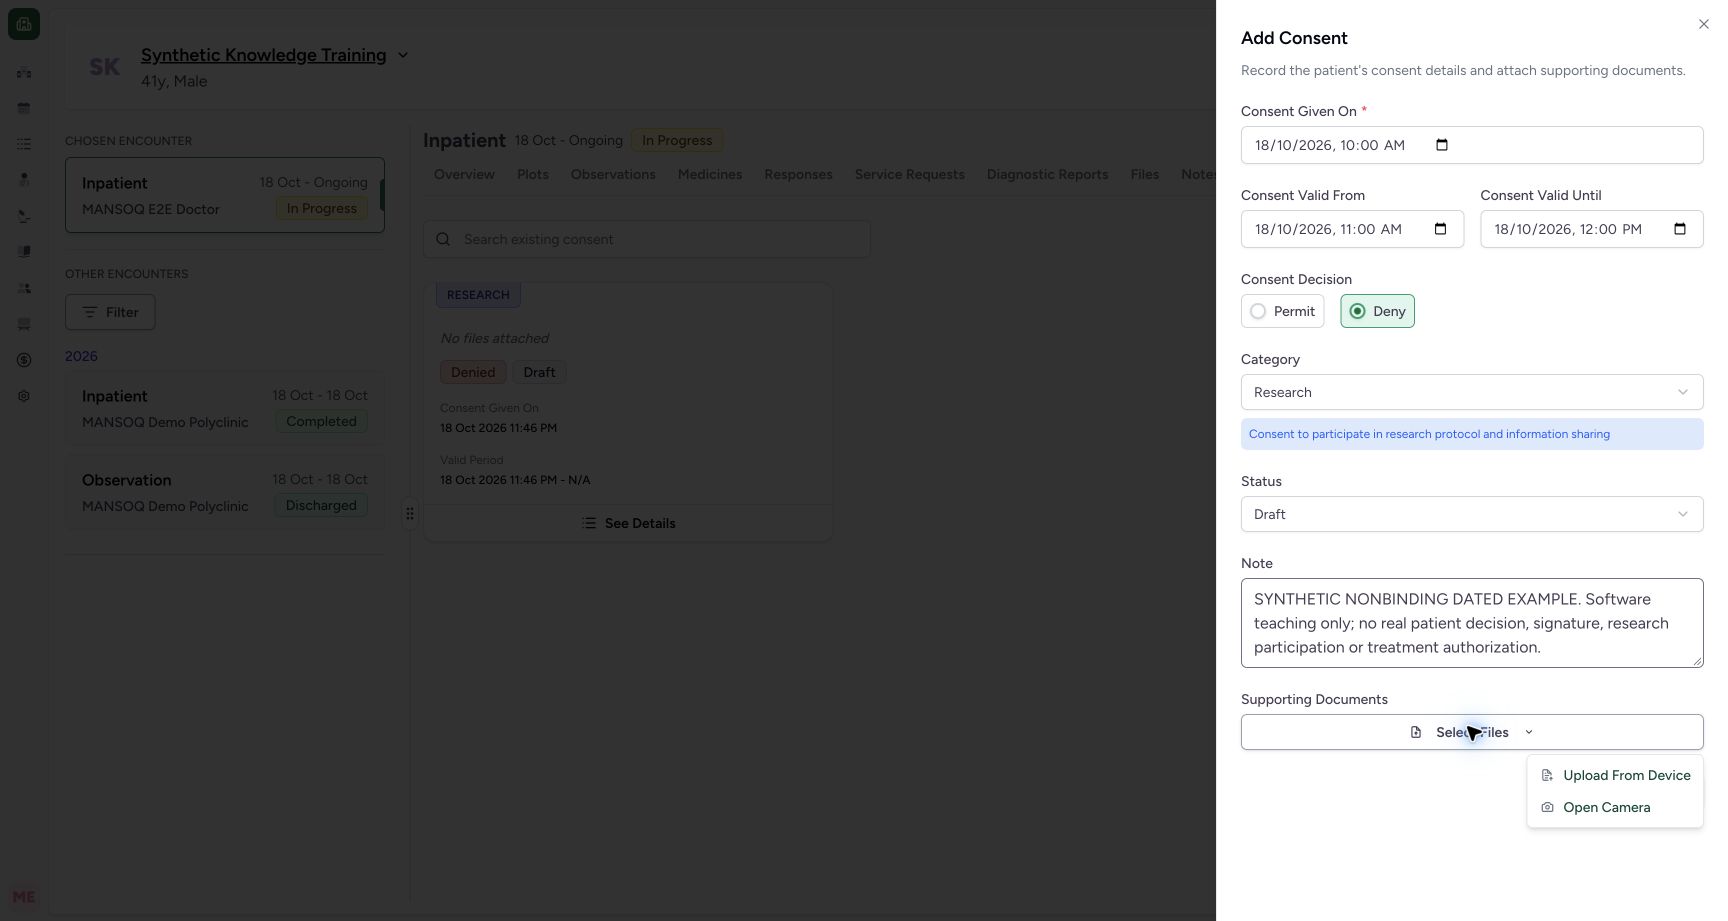Open the list icon in left sidebar
Screen dimensions: 1728x921
click(24, 144)
